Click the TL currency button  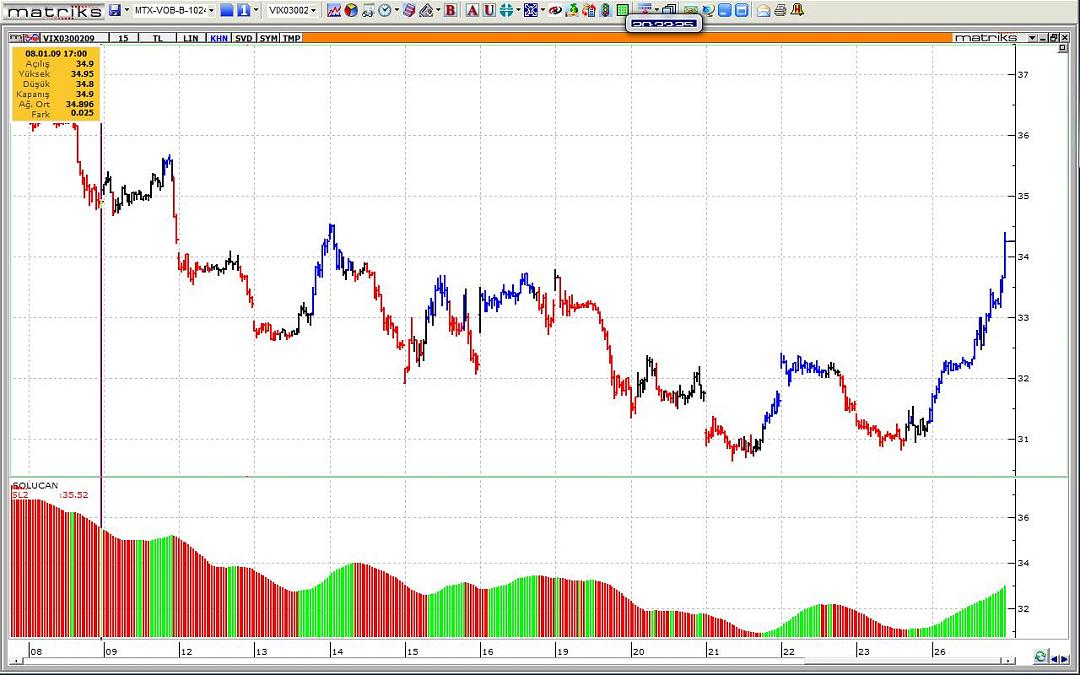tap(157, 38)
